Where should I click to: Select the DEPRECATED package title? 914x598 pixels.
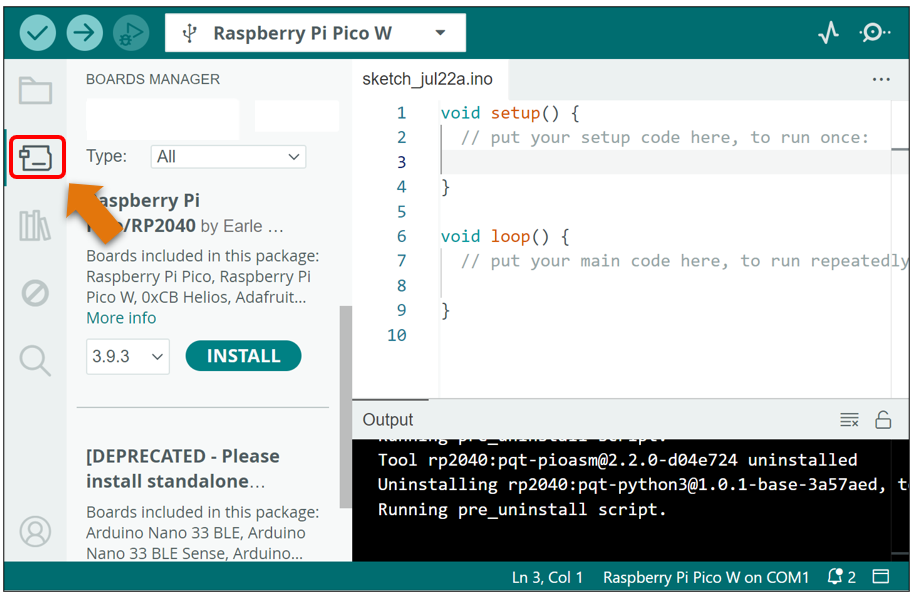[x=183, y=469]
